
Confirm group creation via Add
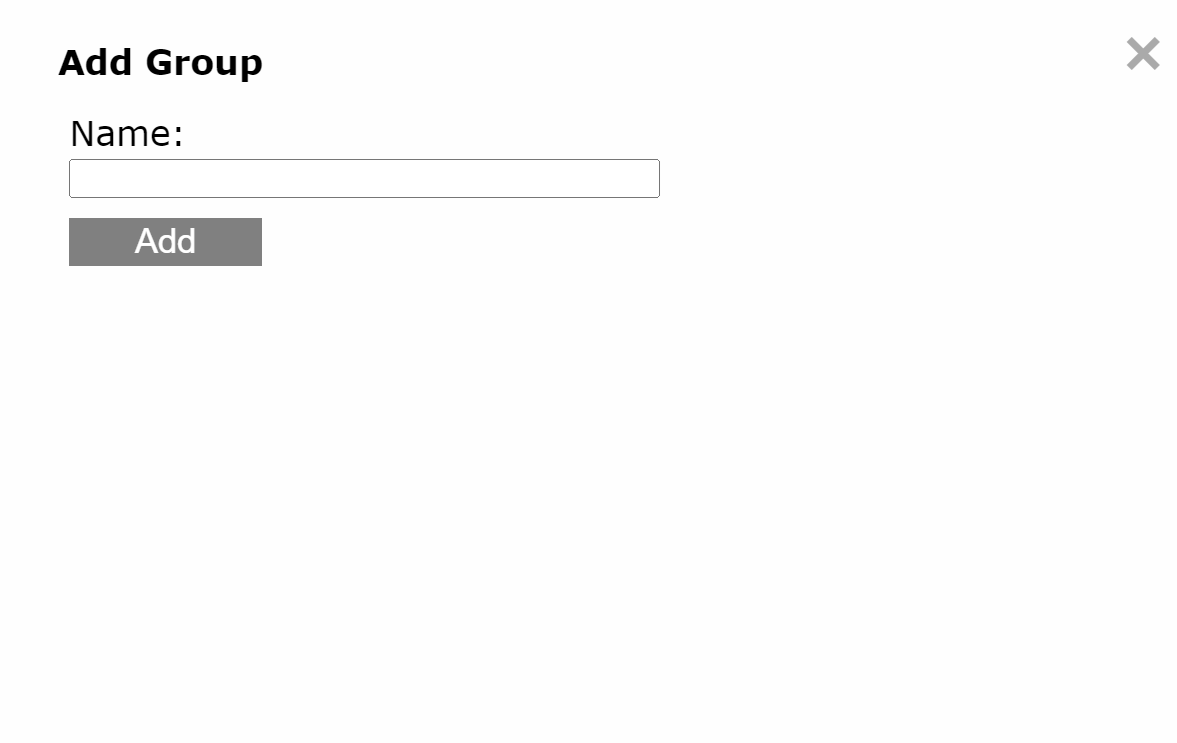(x=165, y=242)
